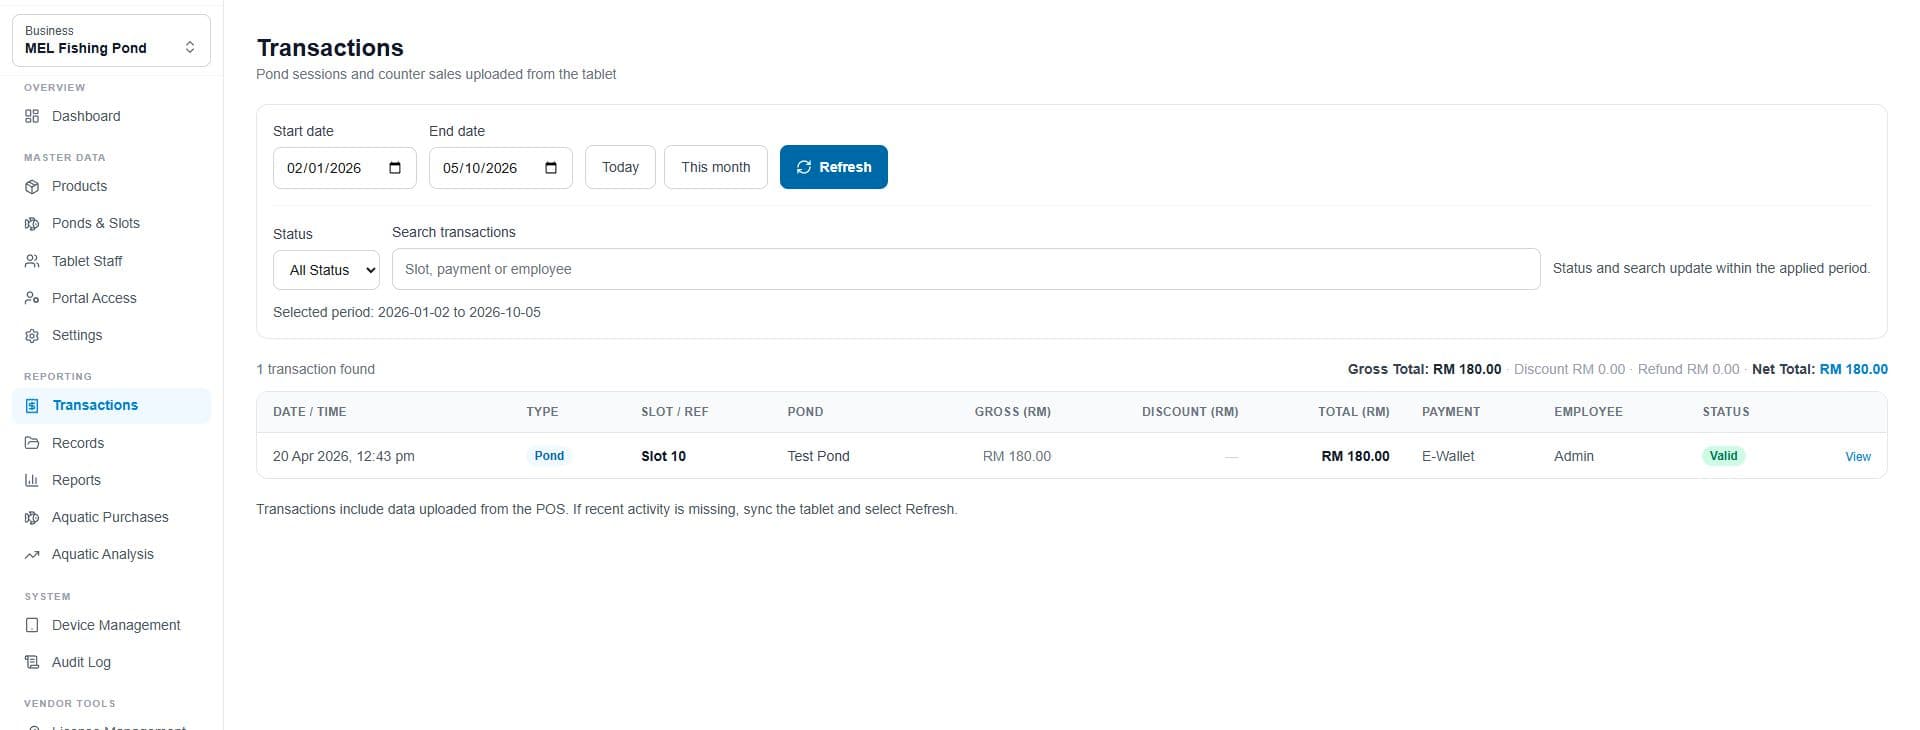This screenshot has height=730, width=1920.
Task: Click the Ponds & Slots fish icon
Action: coord(32,223)
